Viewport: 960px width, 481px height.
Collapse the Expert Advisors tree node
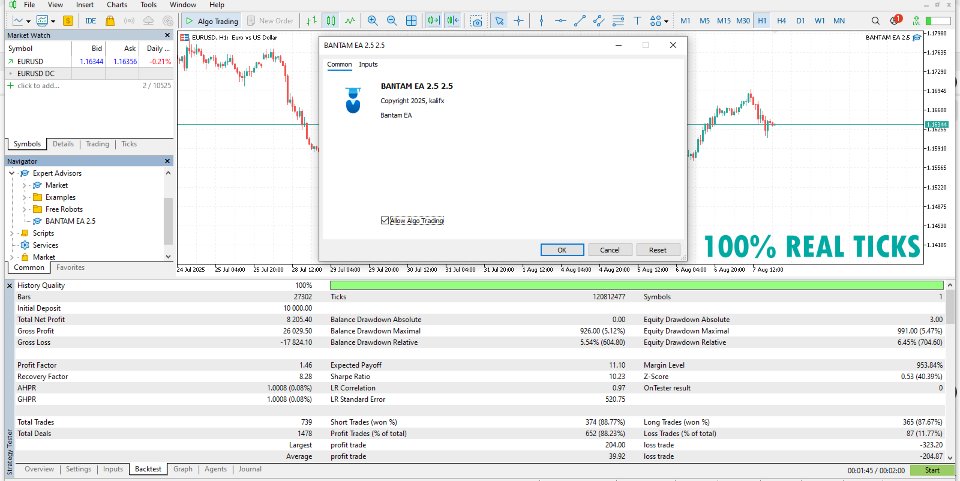click(12, 173)
